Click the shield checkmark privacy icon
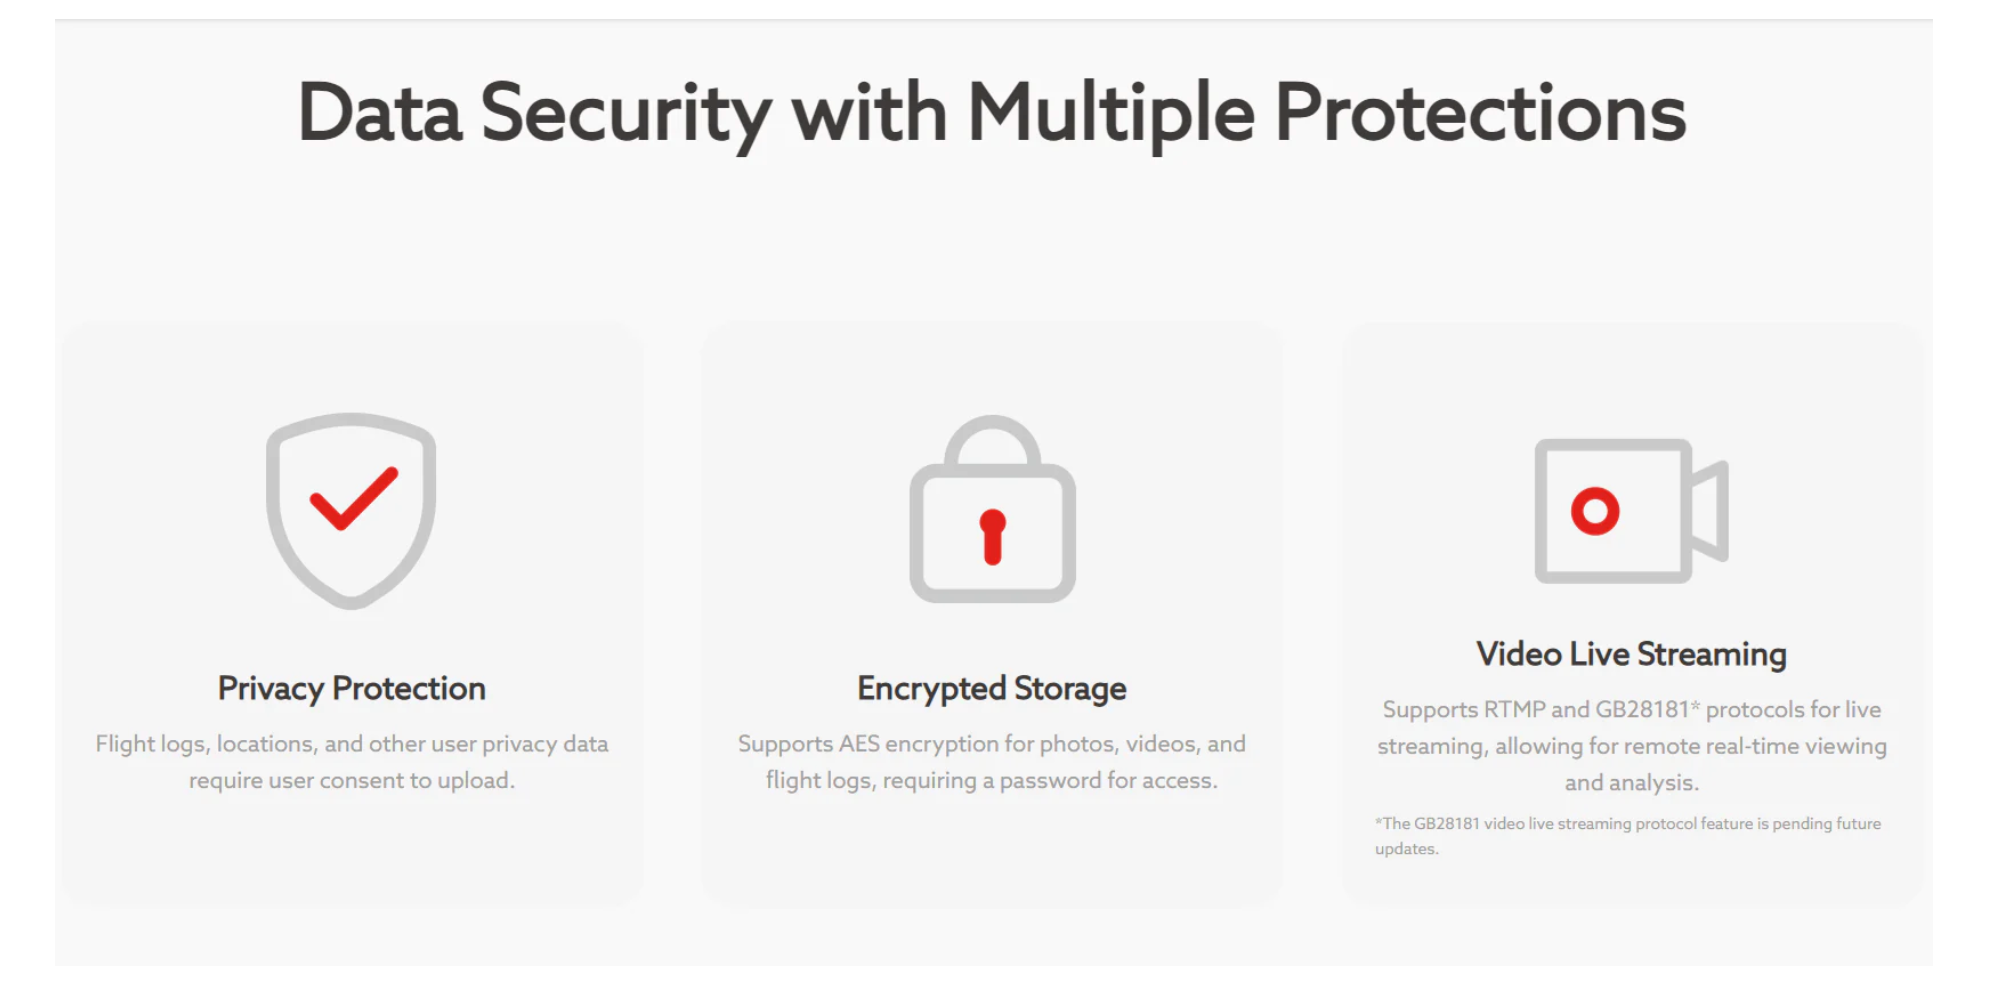The height and width of the screenshot is (988, 2012). point(351,511)
